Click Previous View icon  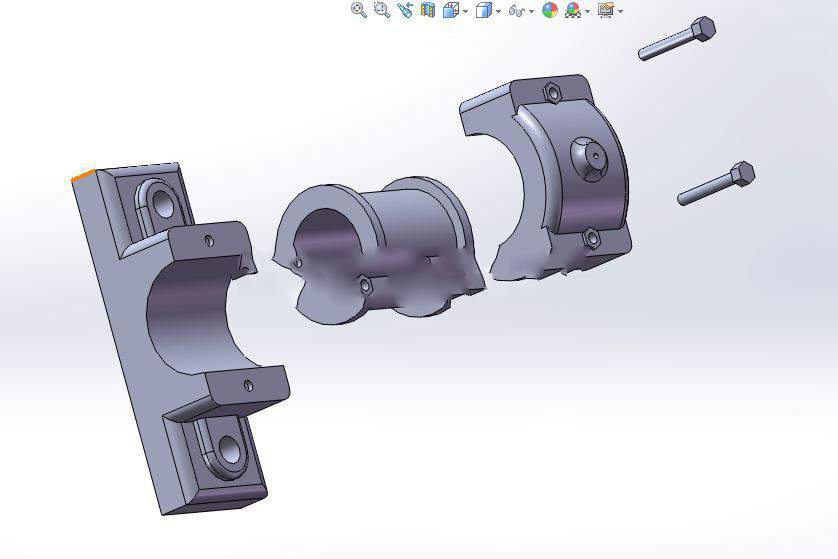[405, 10]
